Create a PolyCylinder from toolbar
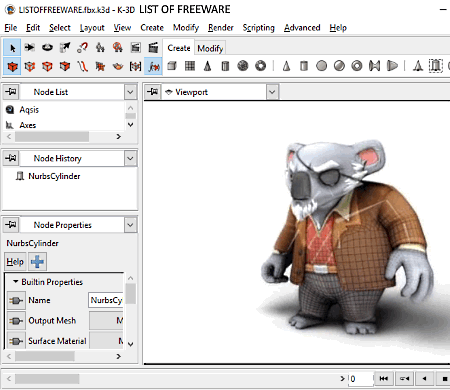 225,66
